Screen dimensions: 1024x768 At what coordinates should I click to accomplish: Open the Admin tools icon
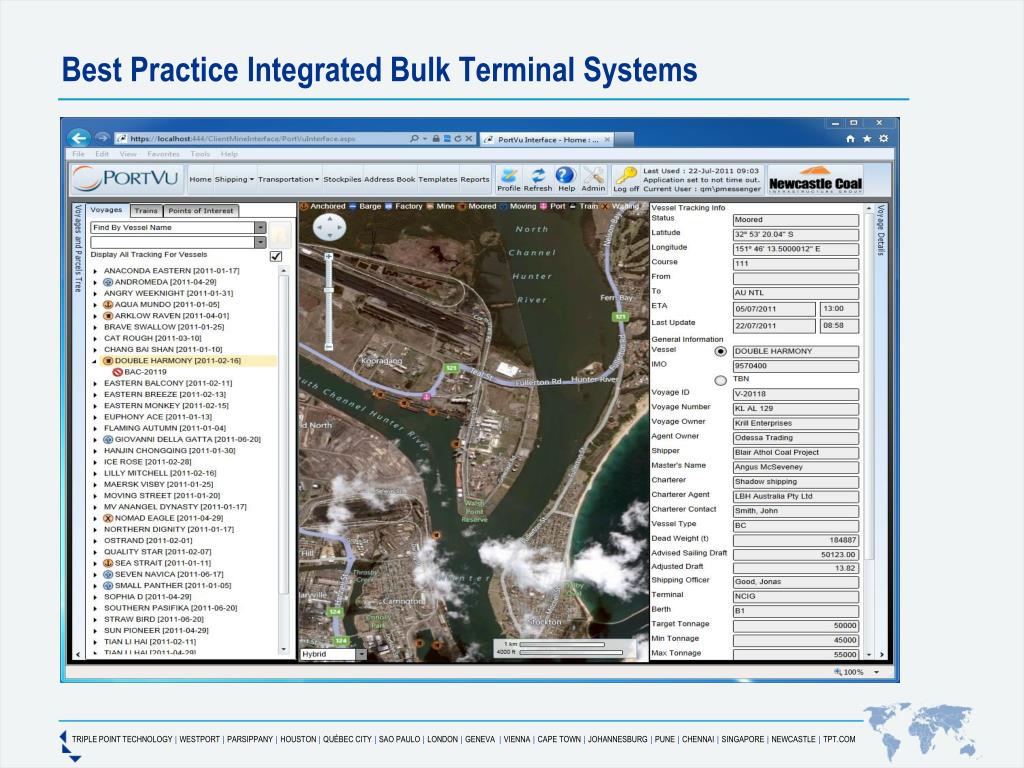[593, 175]
